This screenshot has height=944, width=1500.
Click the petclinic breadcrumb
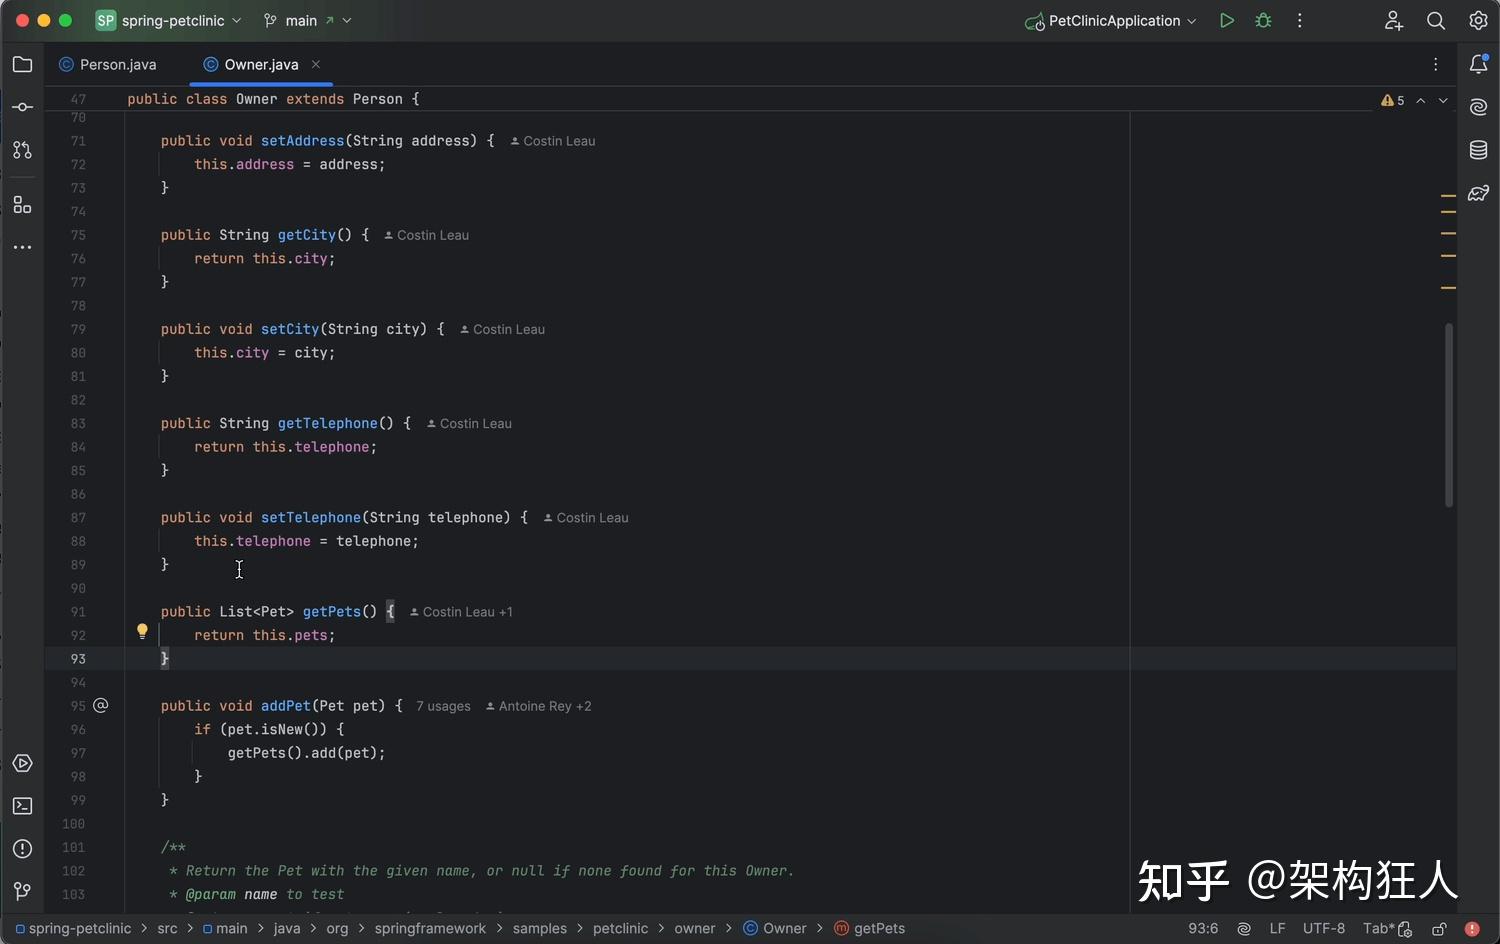click(x=620, y=929)
